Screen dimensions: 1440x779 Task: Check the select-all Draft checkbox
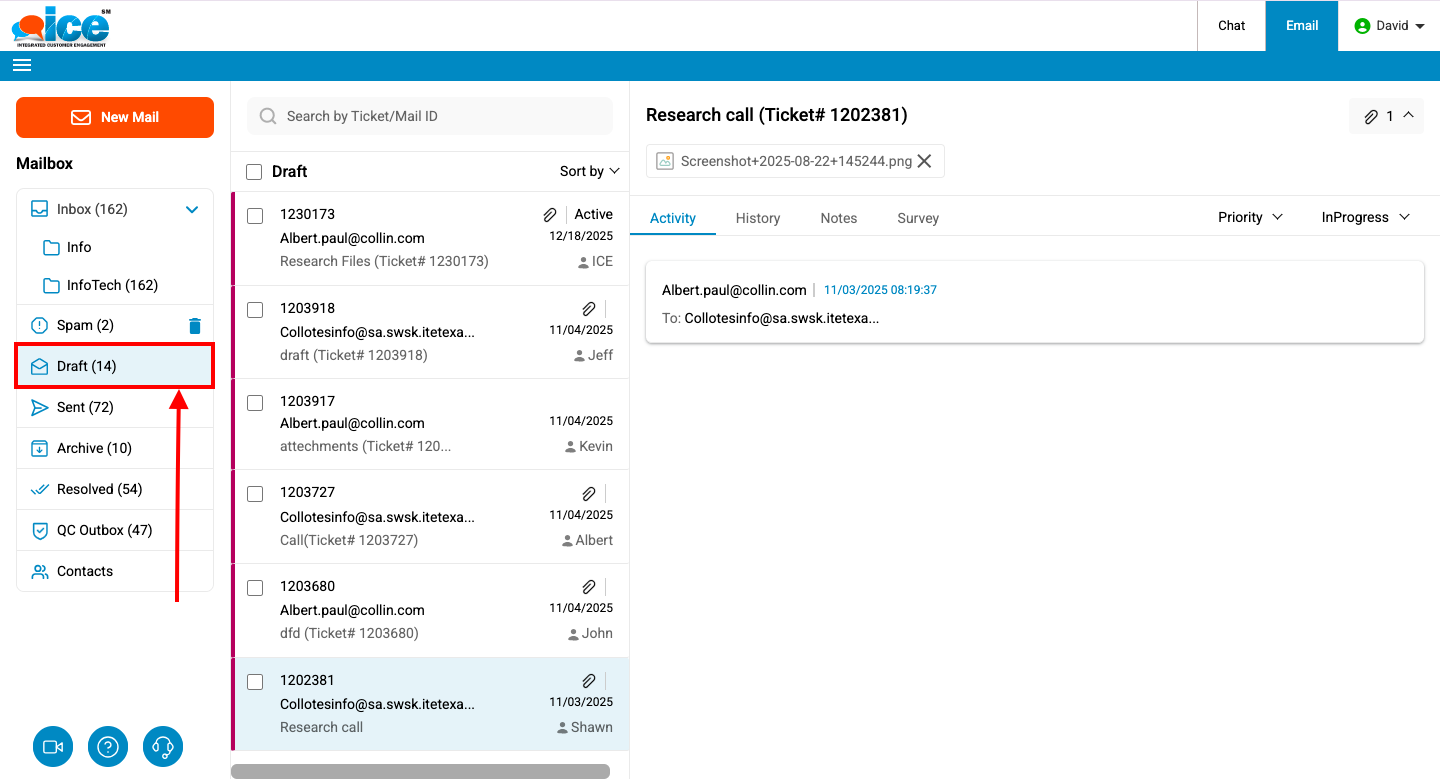pos(255,172)
